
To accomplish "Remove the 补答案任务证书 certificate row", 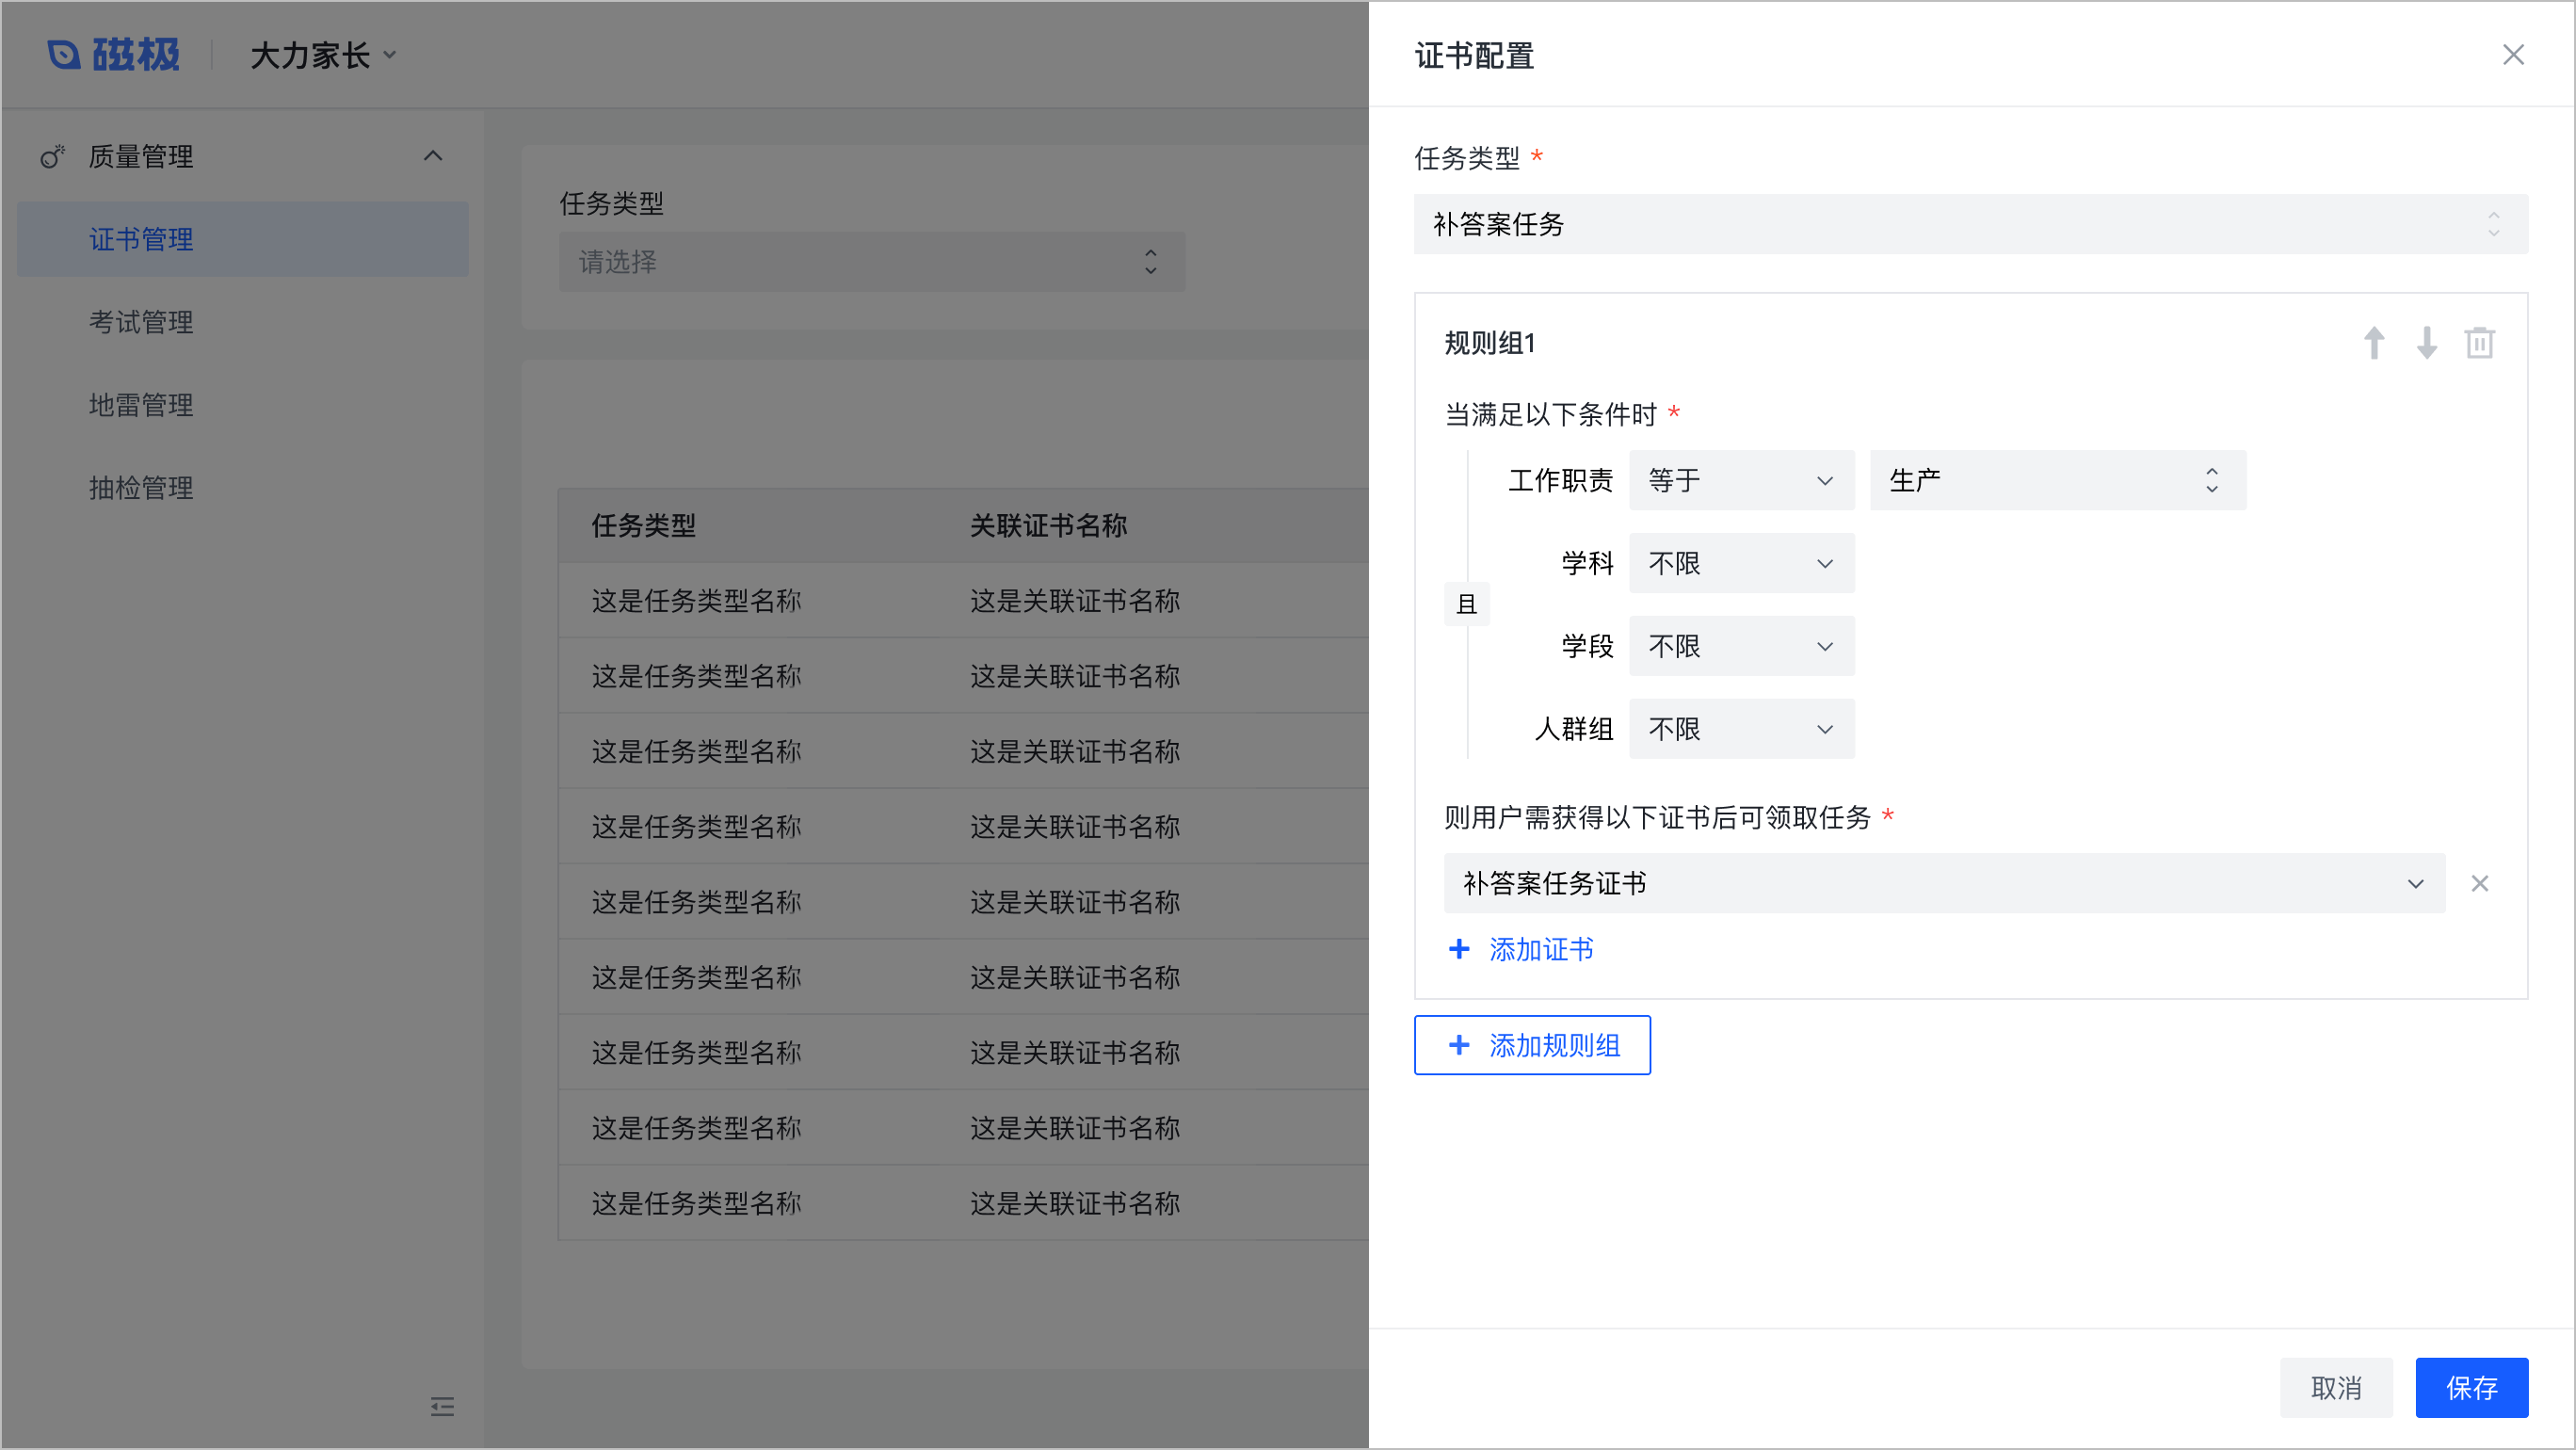I will tap(2479, 883).
